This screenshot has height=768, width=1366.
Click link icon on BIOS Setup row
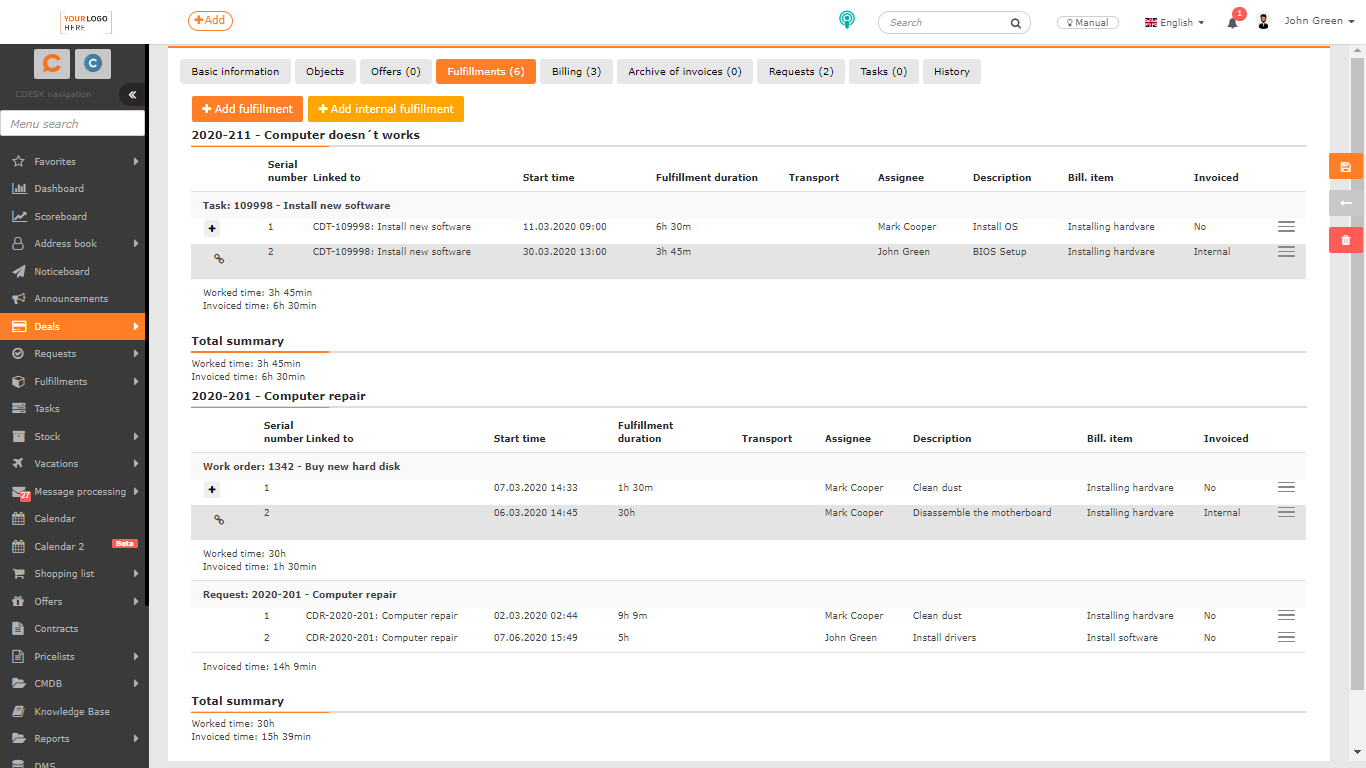[x=219, y=258]
